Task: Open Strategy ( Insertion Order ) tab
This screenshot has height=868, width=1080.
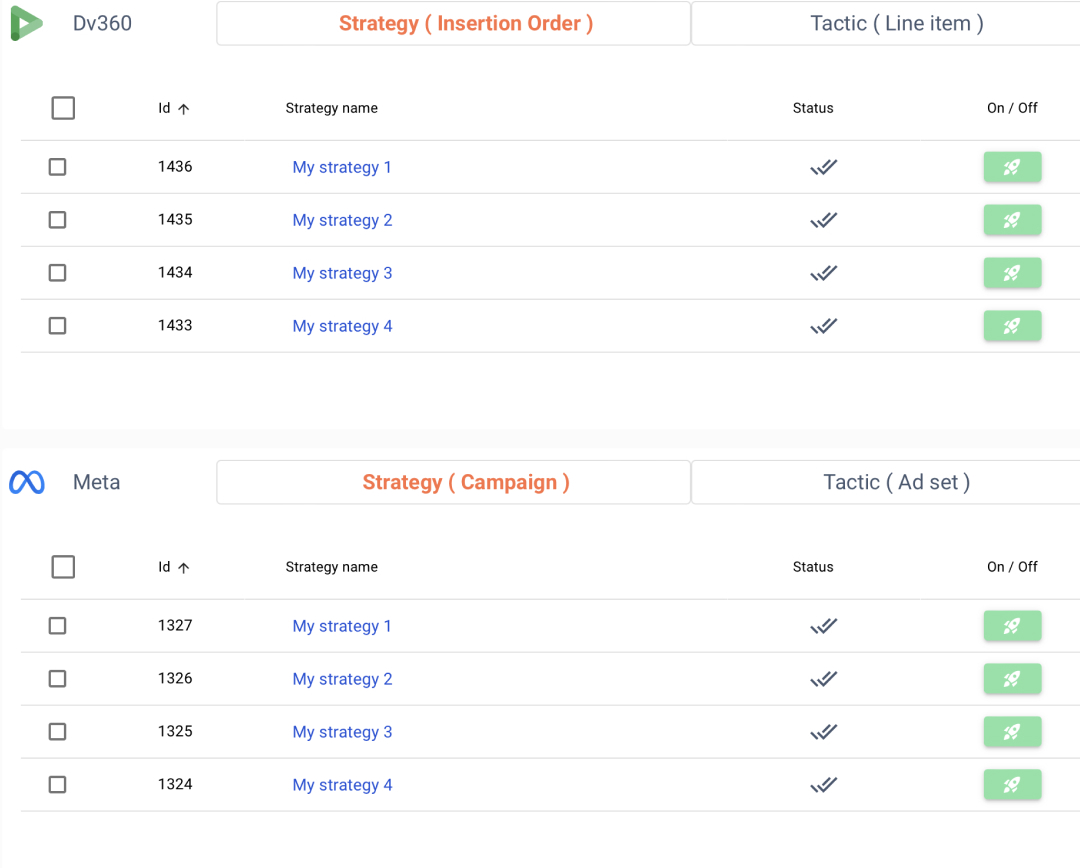Action: [x=465, y=24]
